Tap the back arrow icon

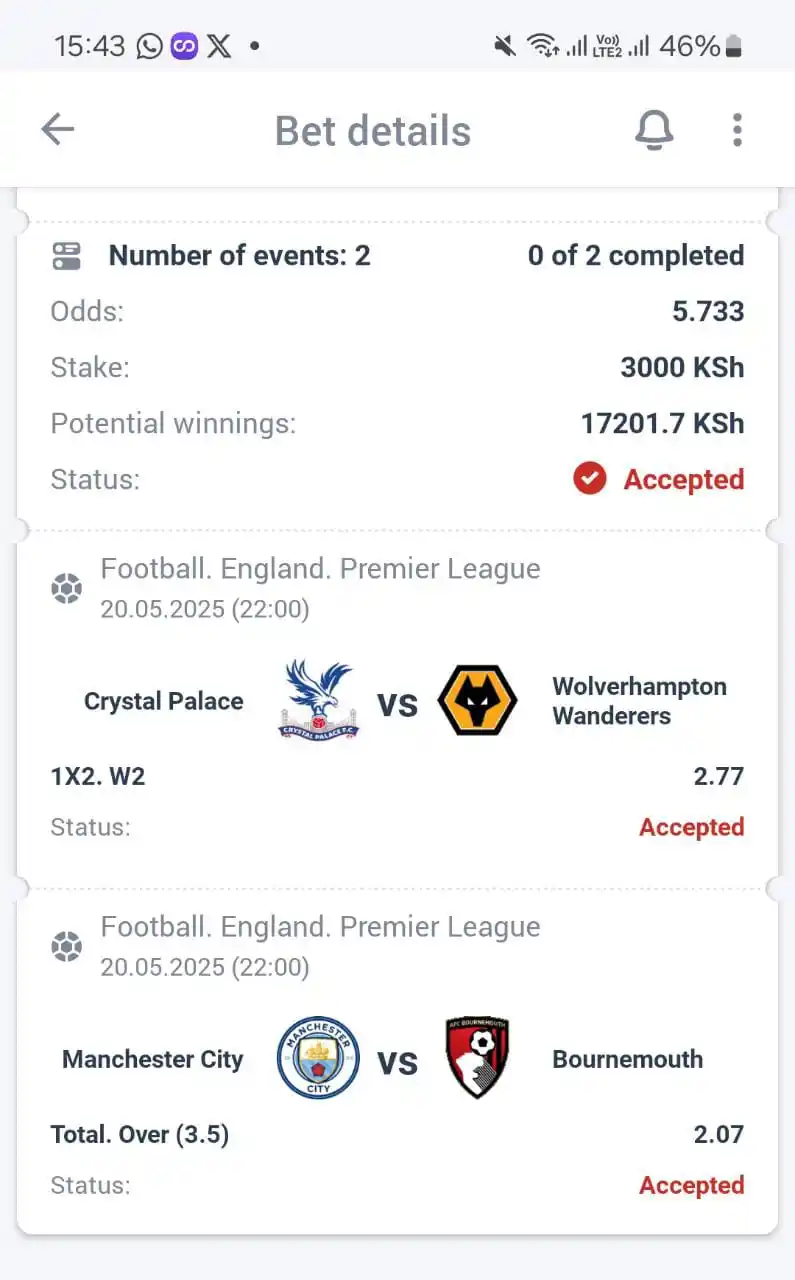click(58, 130)
